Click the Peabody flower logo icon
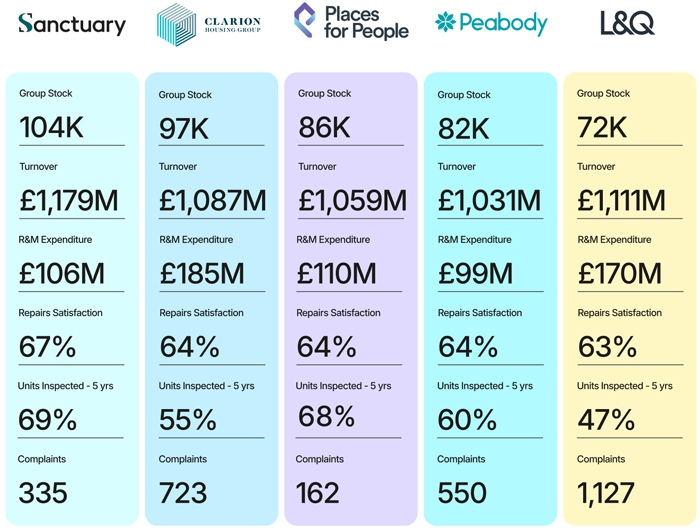The height and width of the screenshot is (532, 700). pyautogui.click(x=446, y=22)
